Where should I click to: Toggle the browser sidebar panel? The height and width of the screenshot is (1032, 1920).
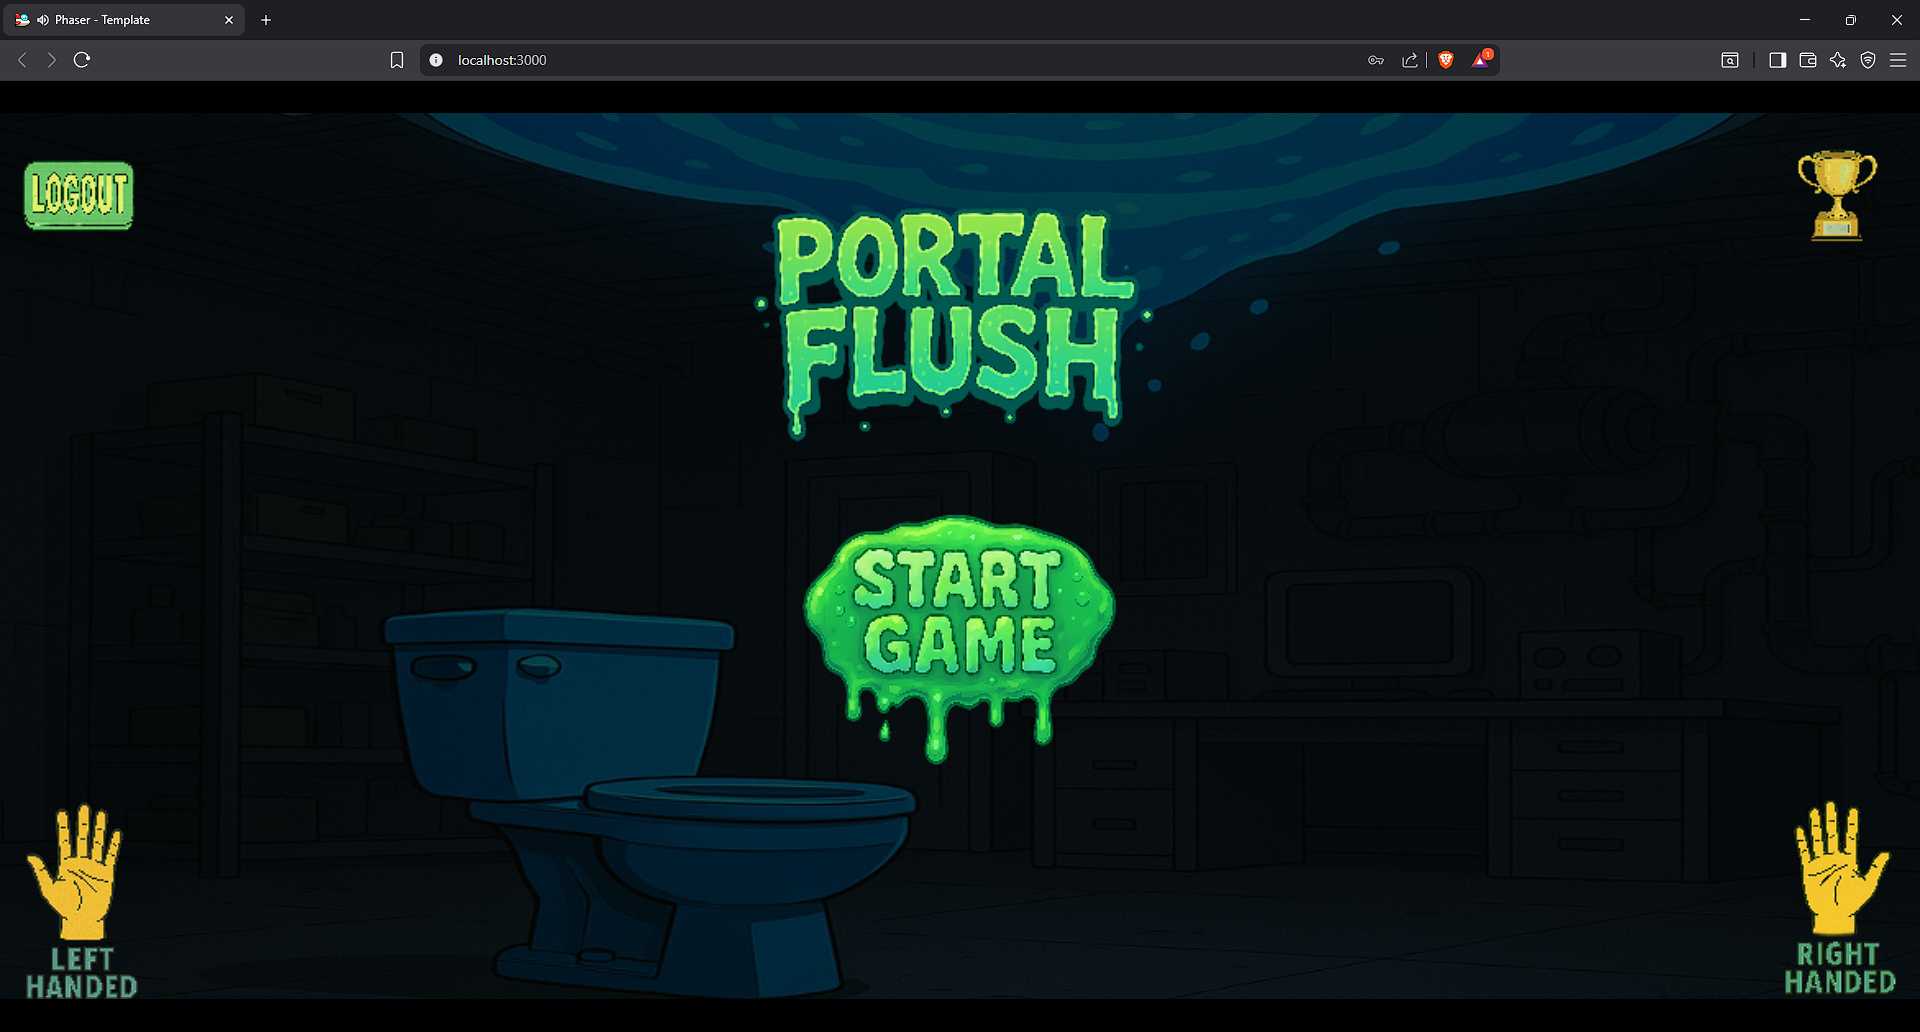[x=1777, y=60]
